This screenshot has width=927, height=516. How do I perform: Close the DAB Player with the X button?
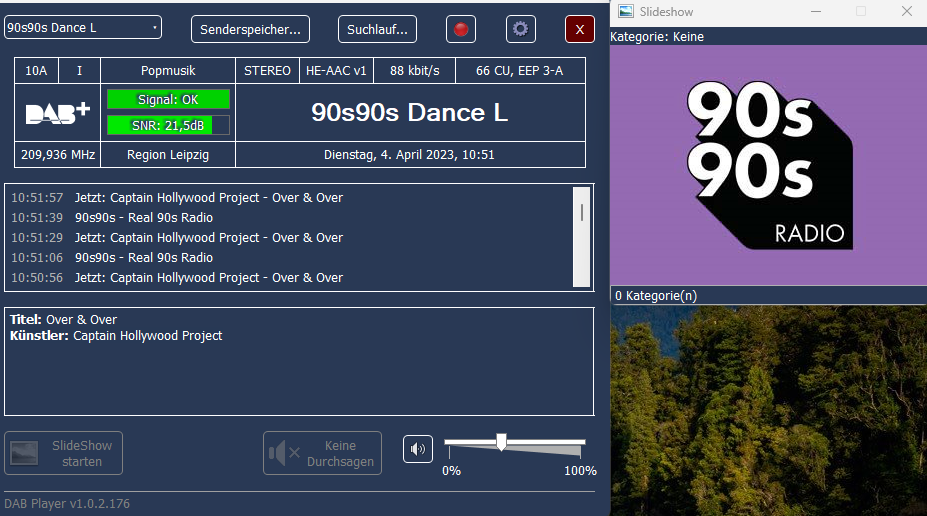(x=579, y=29)
